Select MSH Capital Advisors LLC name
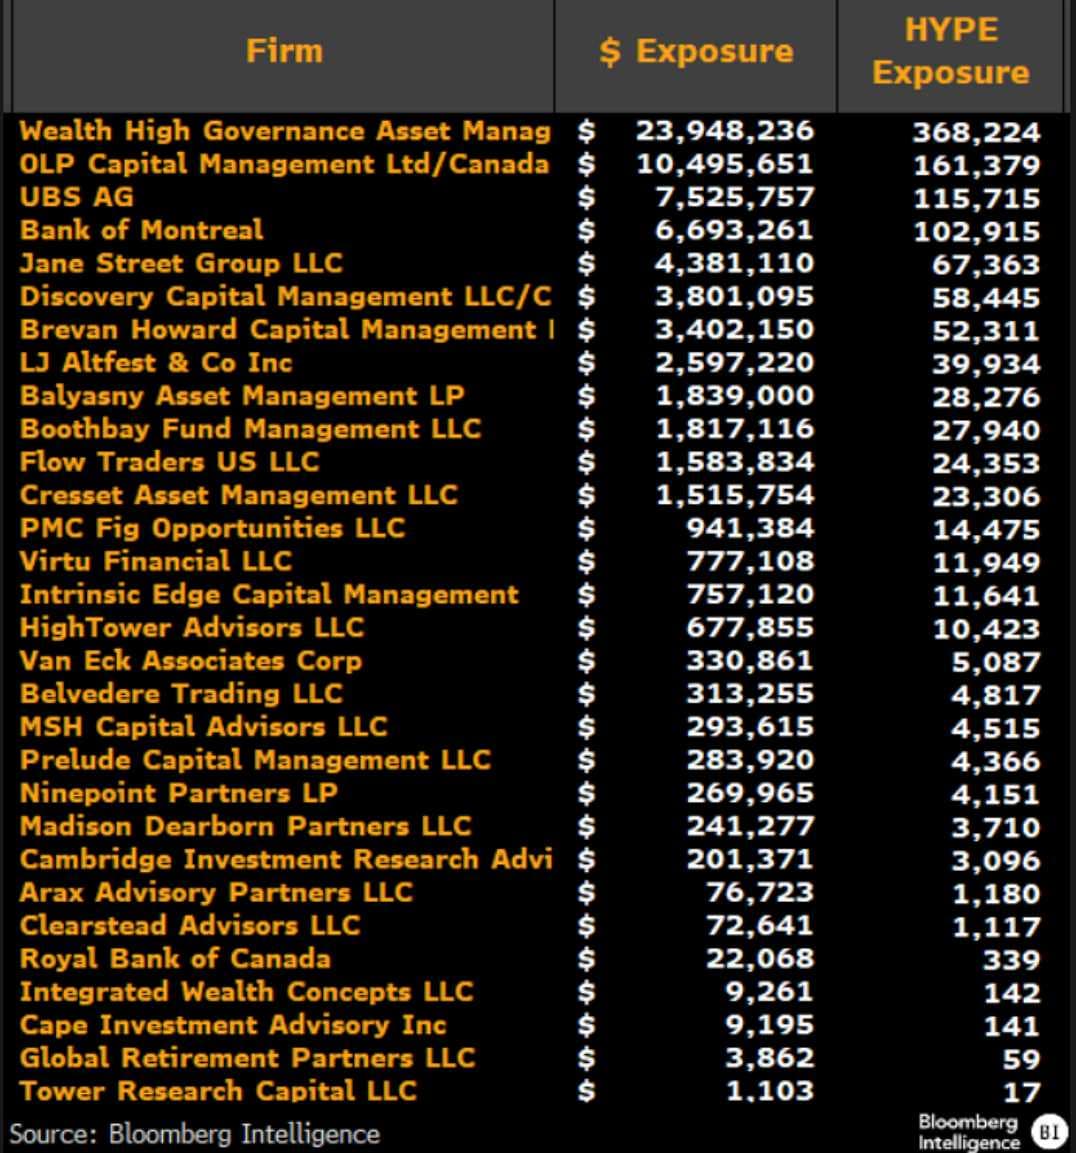This screenshot has height=1153, width=1076. (204, 727)
